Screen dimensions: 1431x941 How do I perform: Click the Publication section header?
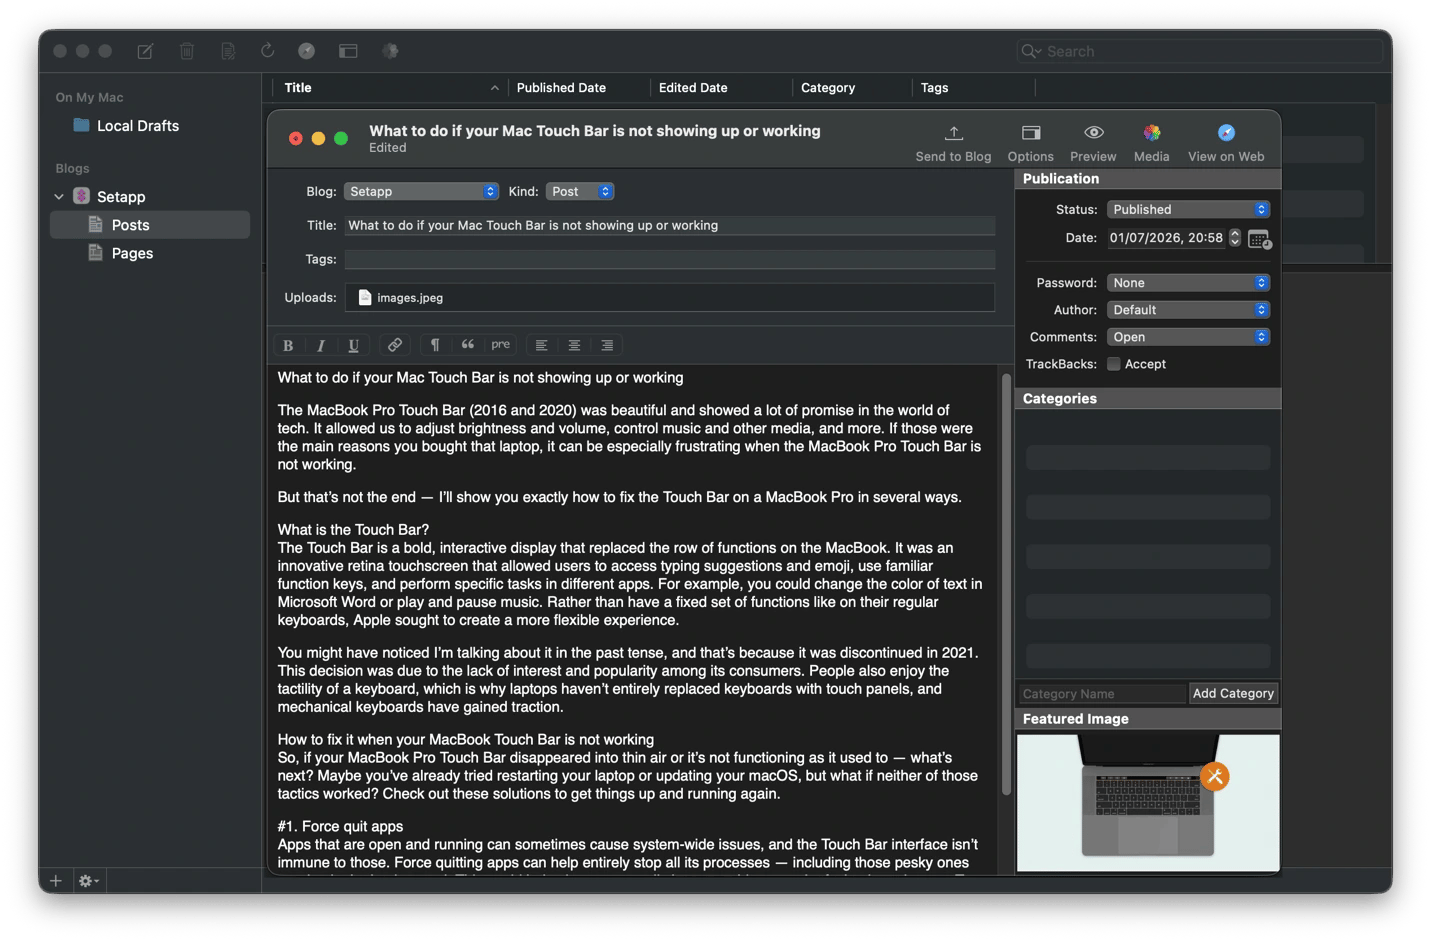tap(1148, 179)
